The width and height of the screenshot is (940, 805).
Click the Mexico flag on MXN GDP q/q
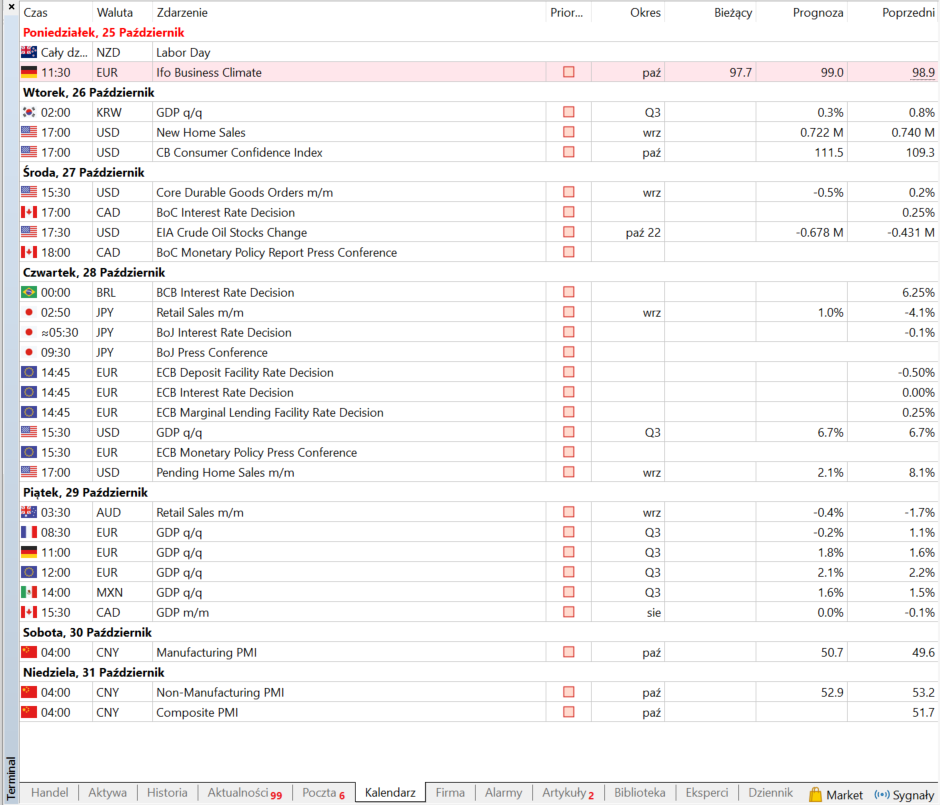(x=29, y=592)
